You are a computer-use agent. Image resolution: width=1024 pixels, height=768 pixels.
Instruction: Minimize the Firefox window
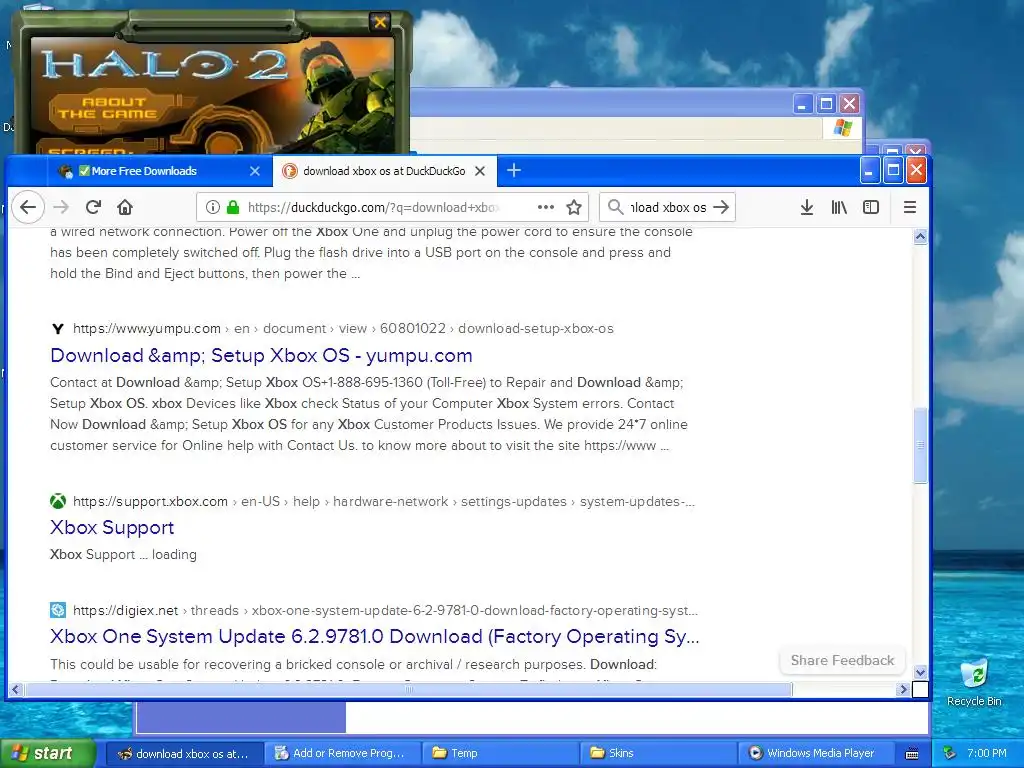coord(869,170)
